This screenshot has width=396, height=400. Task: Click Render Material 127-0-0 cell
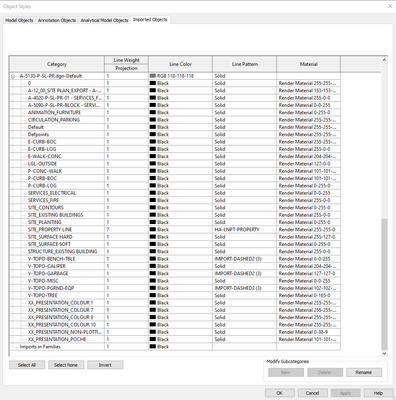click(308, 164)
